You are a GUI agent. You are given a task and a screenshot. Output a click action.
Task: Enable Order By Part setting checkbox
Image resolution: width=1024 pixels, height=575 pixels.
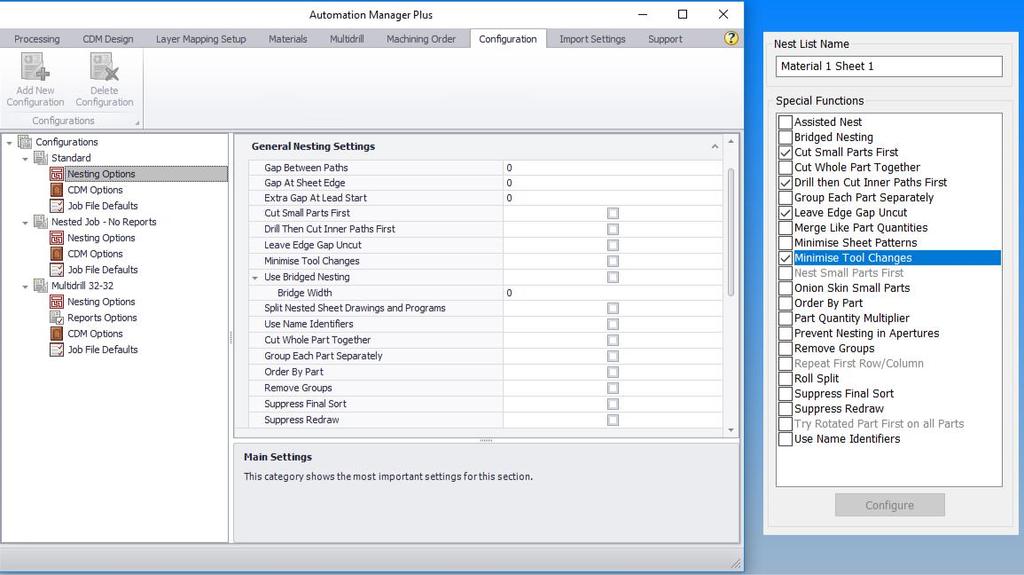613,372
